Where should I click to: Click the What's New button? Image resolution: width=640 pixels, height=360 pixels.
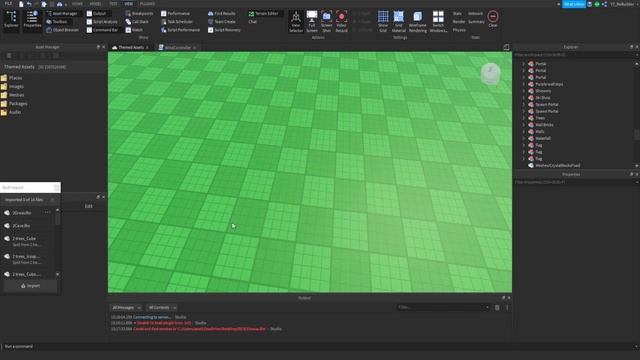pos(574,4)
